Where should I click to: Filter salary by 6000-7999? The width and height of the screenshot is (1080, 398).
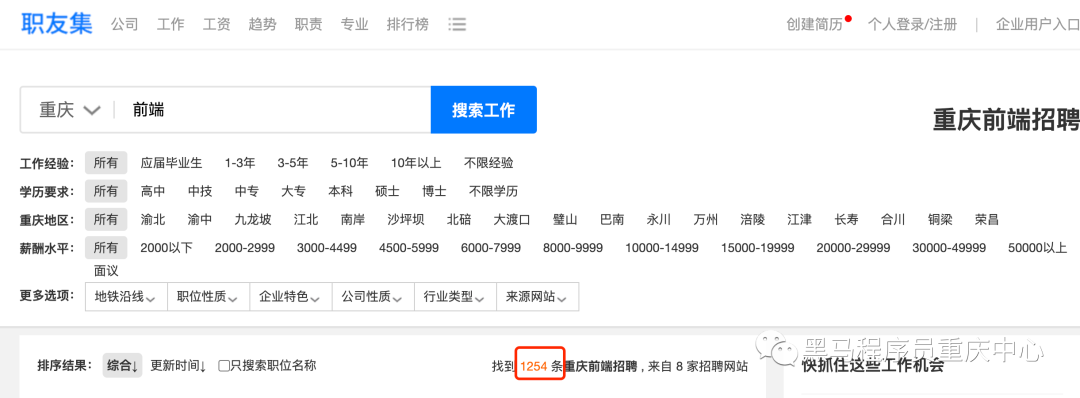[490, 247]
